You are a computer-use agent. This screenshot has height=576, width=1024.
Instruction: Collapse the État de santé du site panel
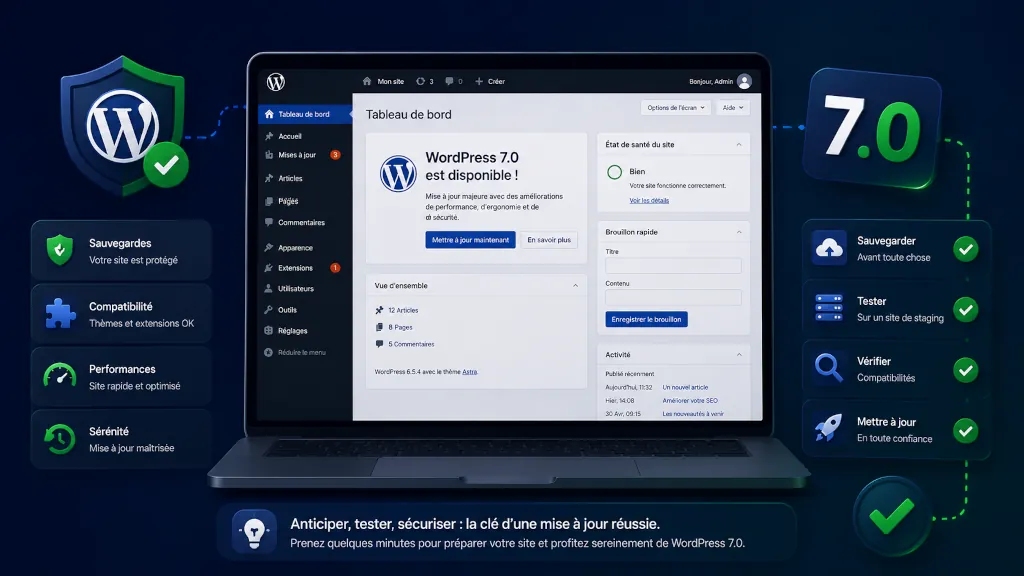click(x=739, y=144)
